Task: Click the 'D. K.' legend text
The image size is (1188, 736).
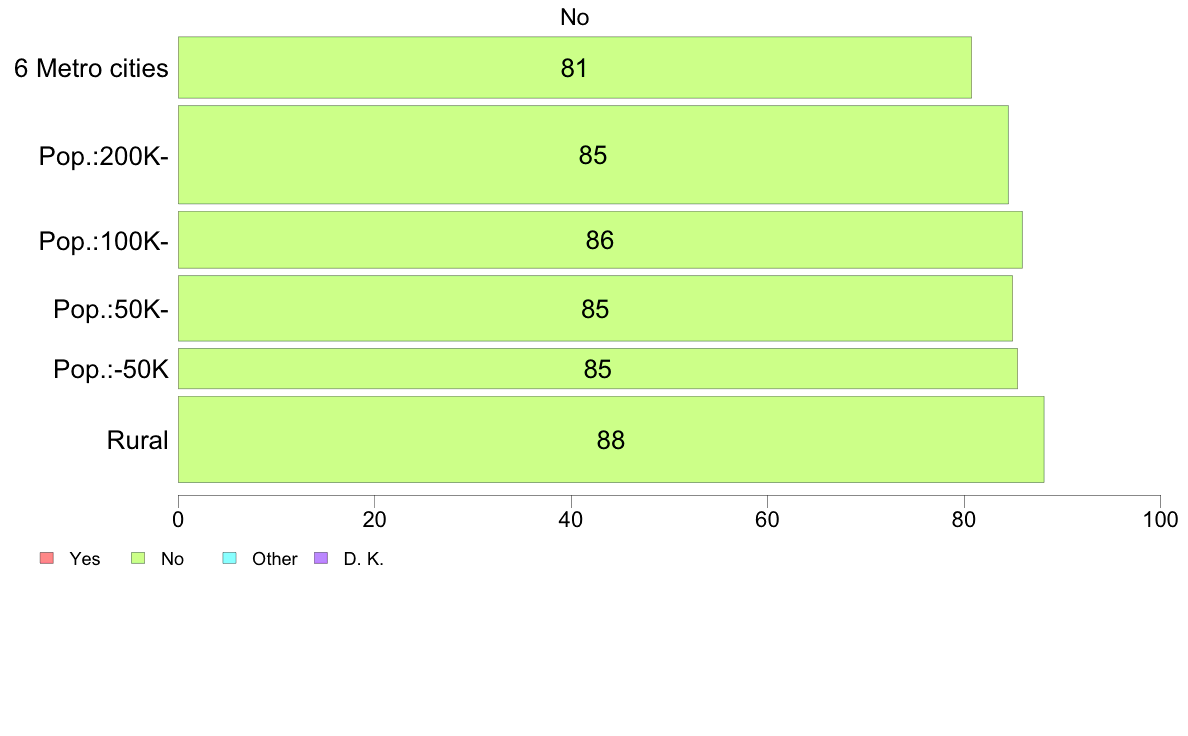Action: click(x=364, y=559)
